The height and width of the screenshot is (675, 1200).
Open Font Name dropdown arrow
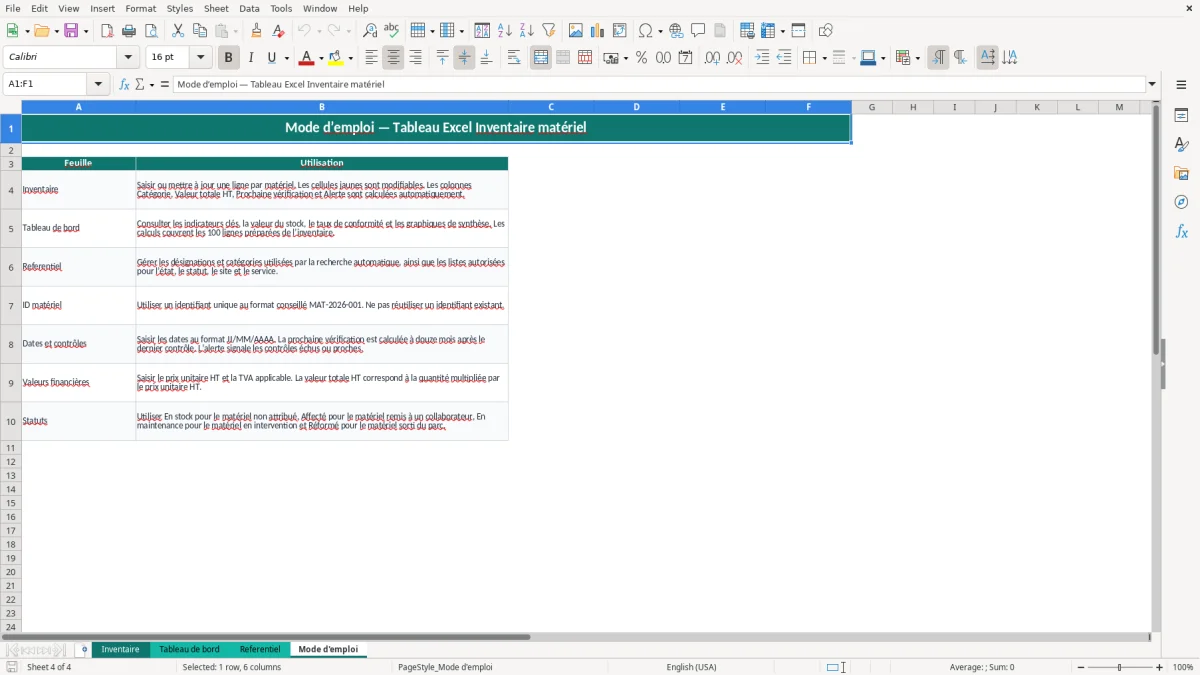click(128, 58)
